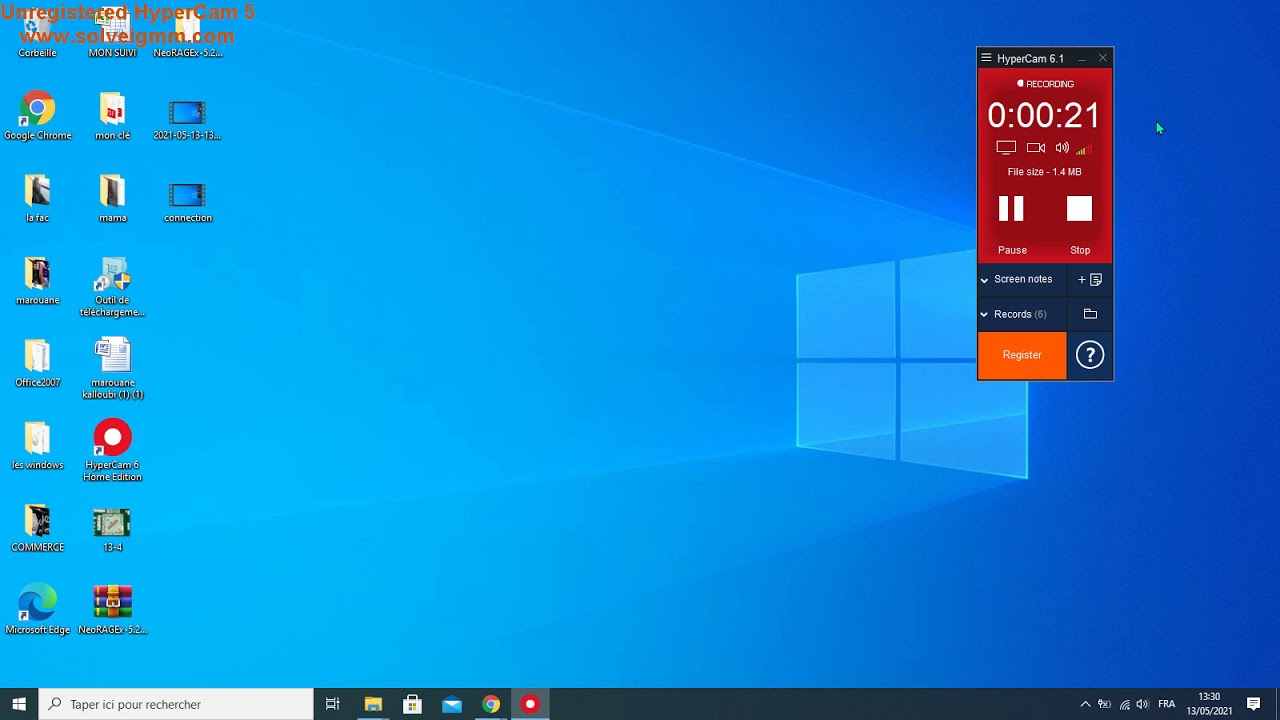Open Mail app from the taskbar
Screen dimensions: 1280x720
click(x=452, y=704)
